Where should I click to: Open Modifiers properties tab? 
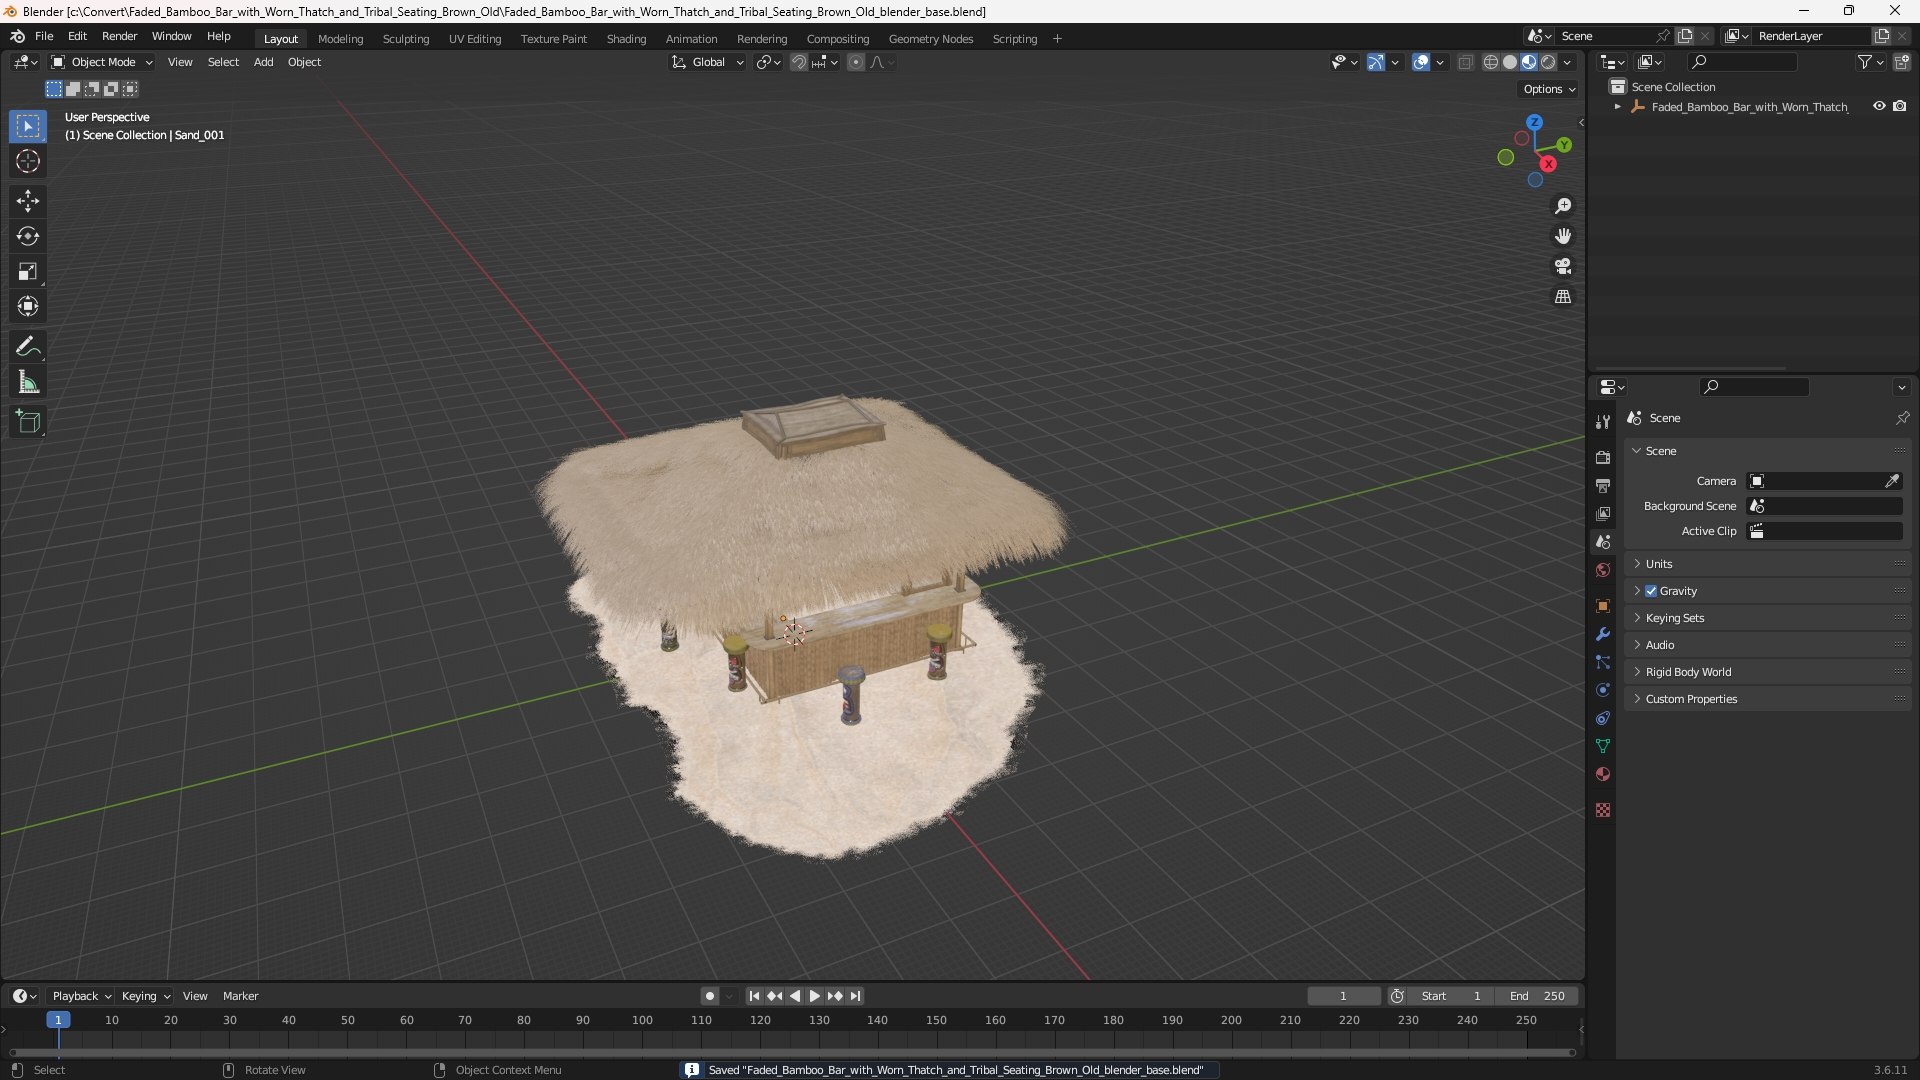coord(1603,634)
